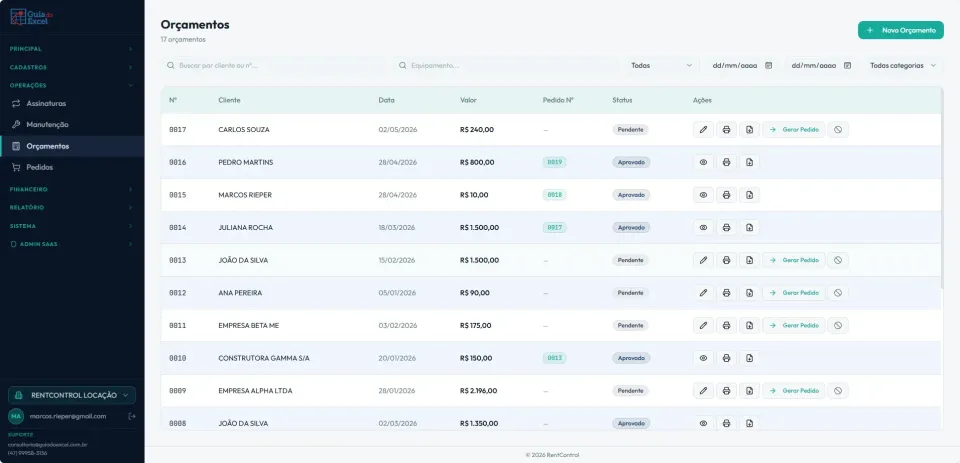Image resolution: width=960 pixels, height=463 pixels.
Task: View quote 0016 with eye icon
Action: pos(703,162)
